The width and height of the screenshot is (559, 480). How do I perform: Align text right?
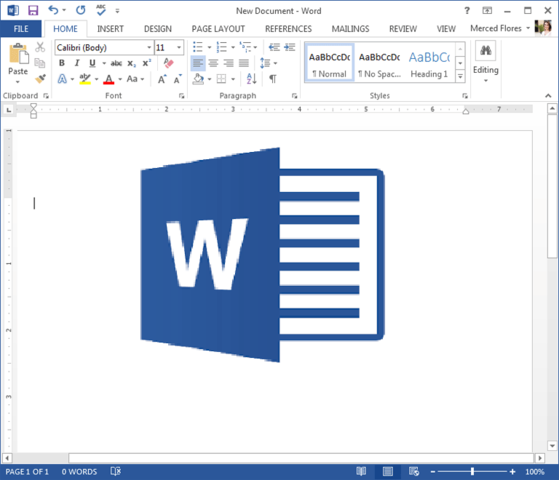(x=229, y=63)
